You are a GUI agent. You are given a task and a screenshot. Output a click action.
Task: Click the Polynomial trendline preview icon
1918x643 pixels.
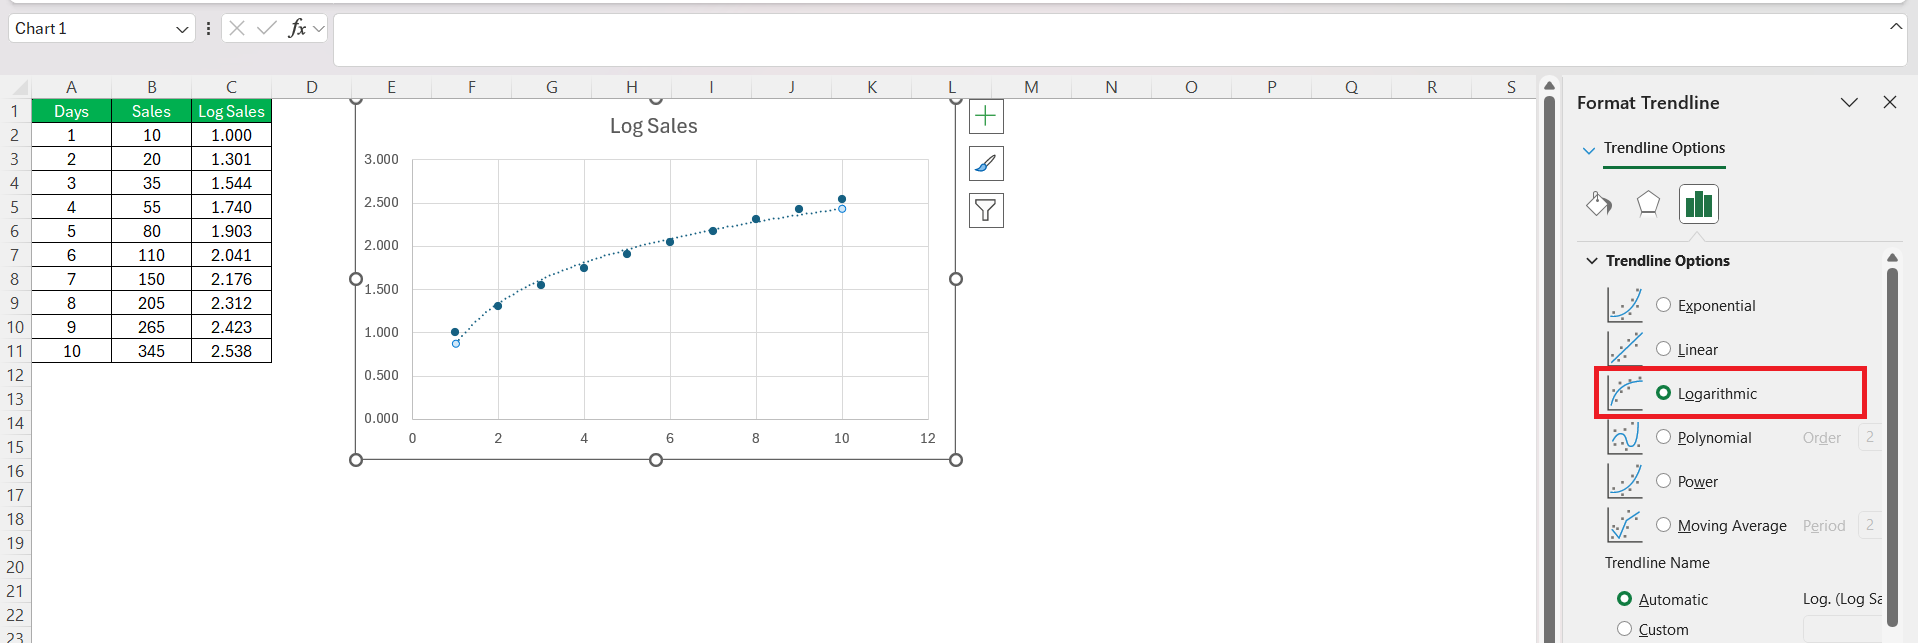coord(1625,437)
